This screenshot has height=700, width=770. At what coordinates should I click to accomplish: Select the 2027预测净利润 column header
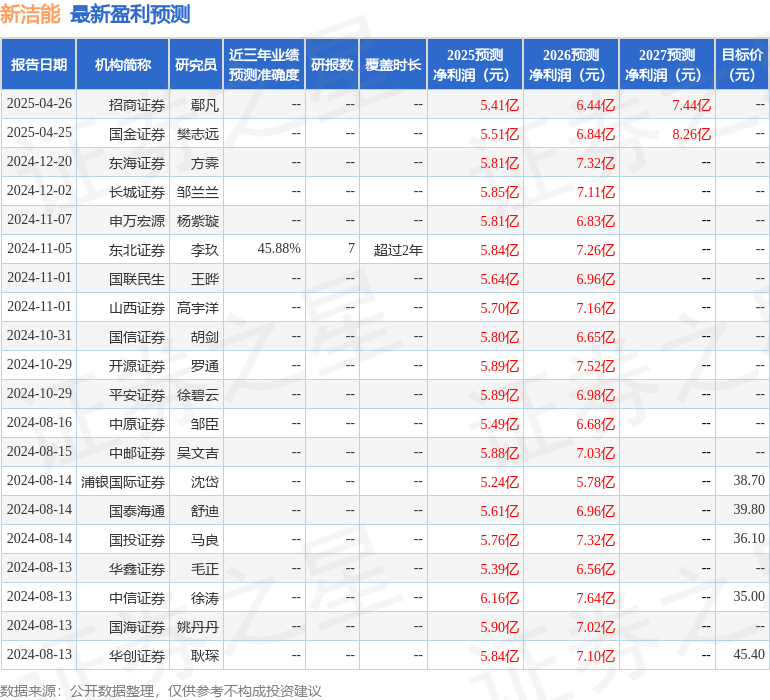[x=667, y=65]
